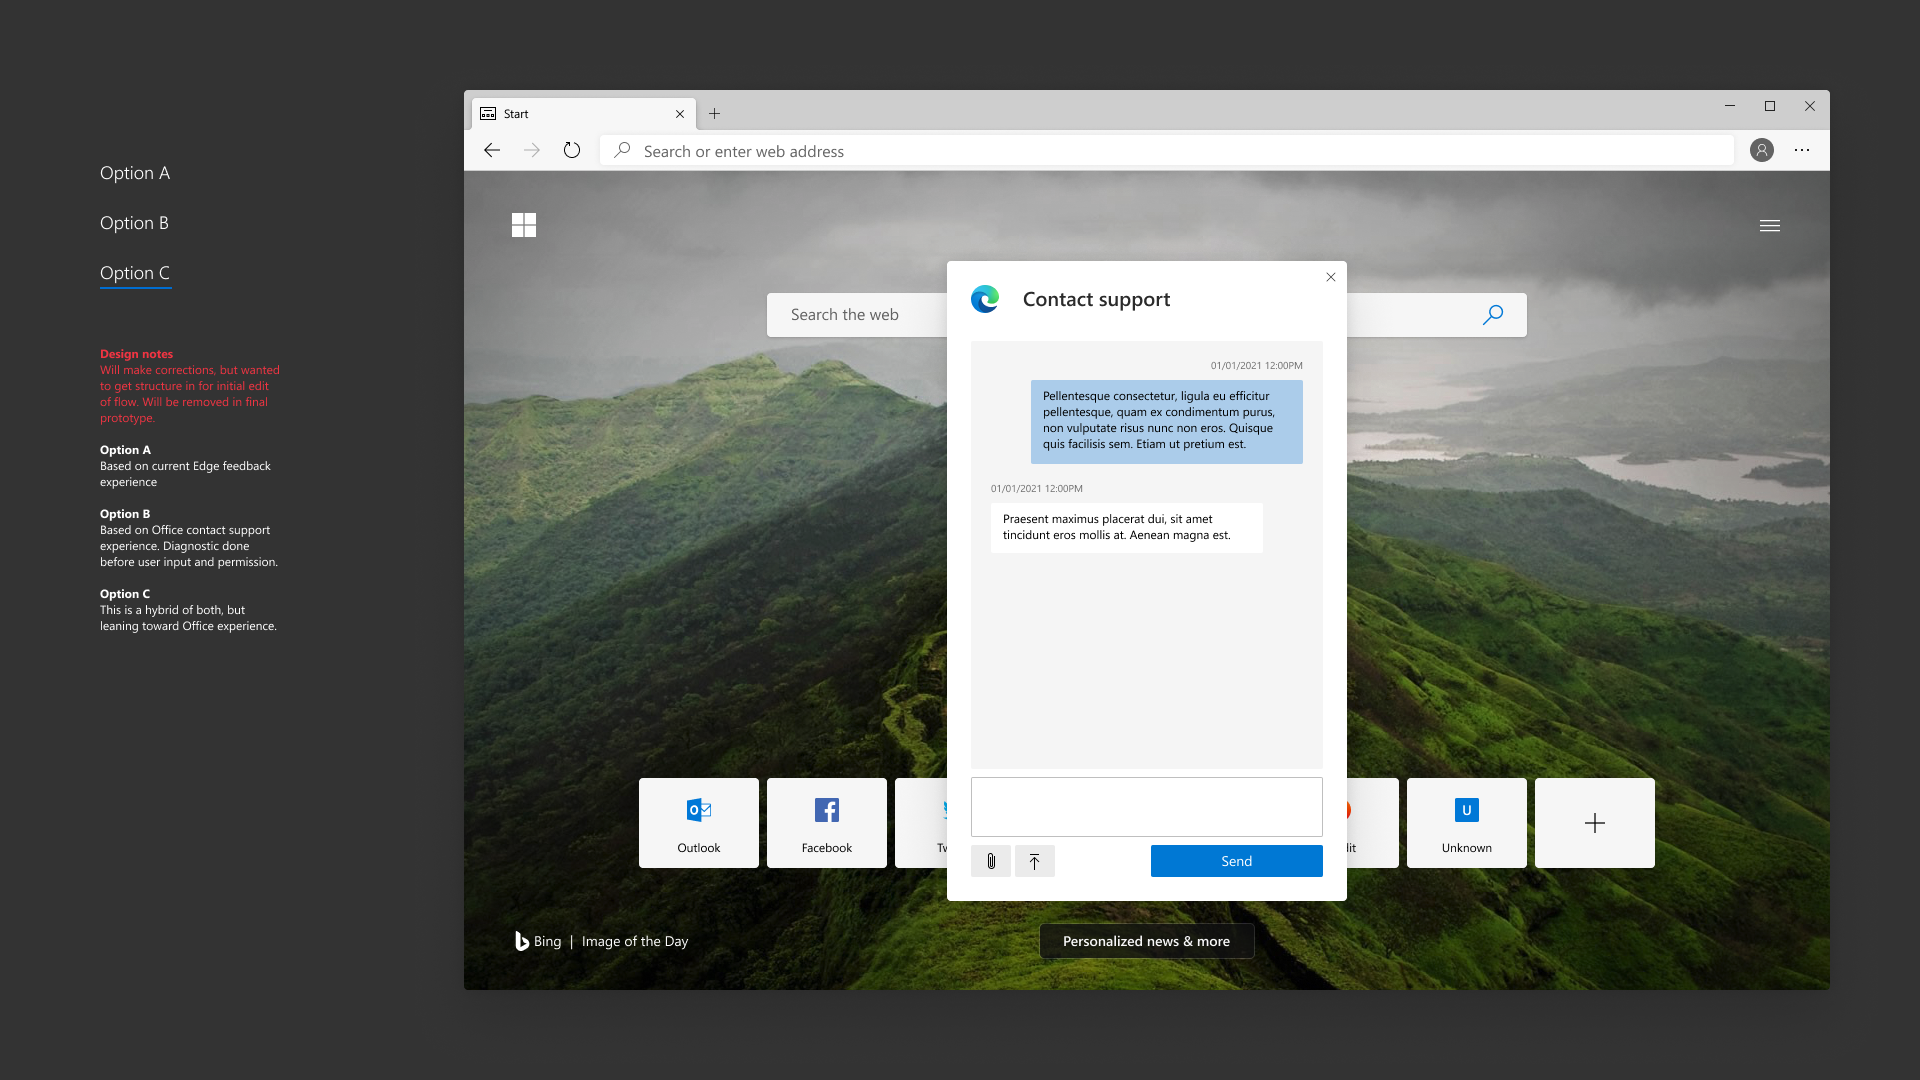Add a new quick link tile

pos(1595,823)
